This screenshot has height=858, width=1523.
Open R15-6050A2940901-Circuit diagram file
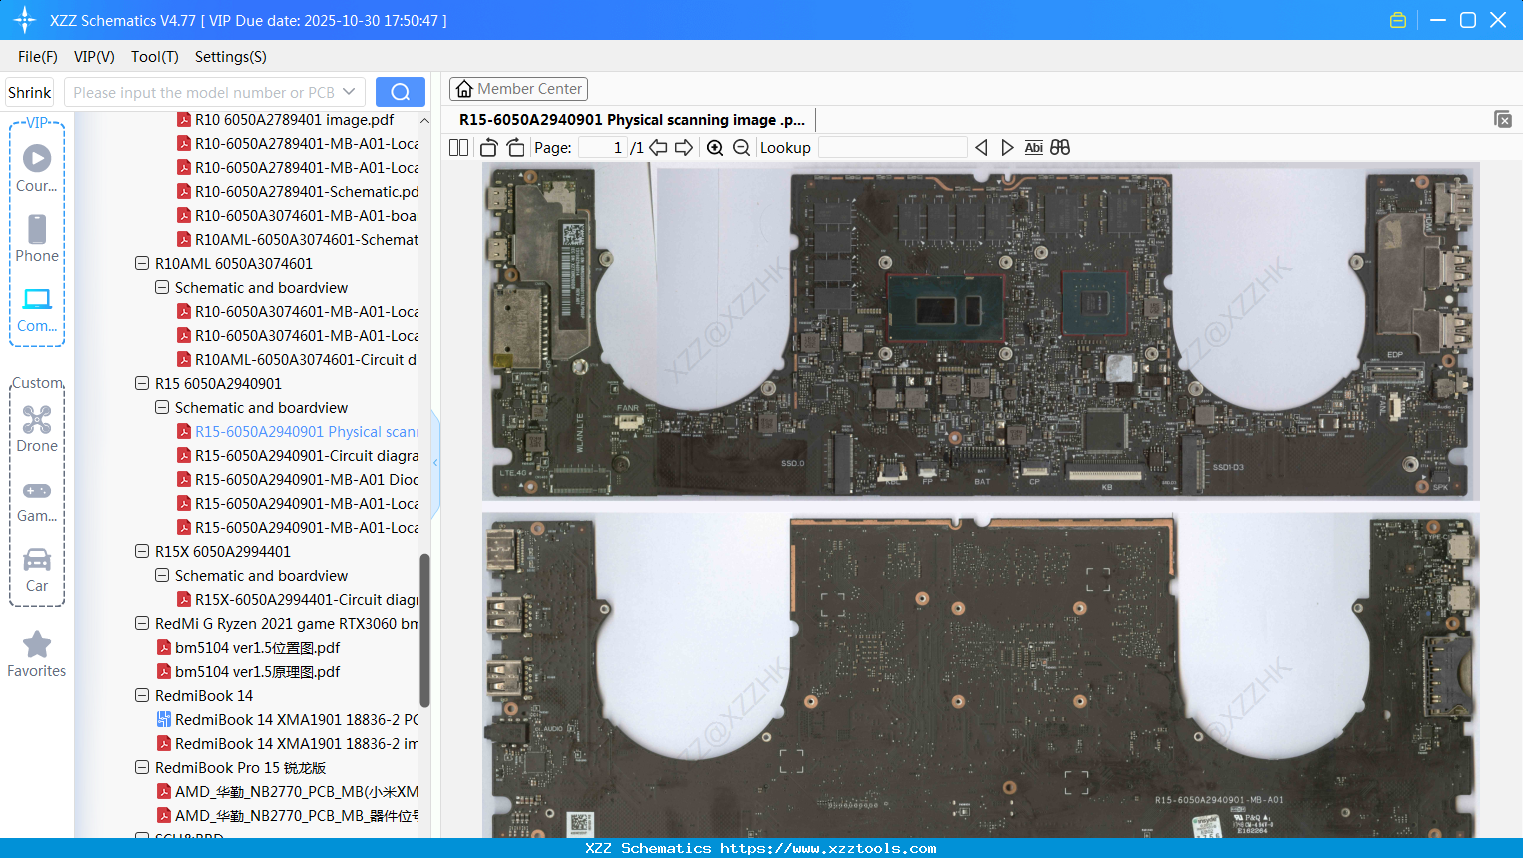298,456
